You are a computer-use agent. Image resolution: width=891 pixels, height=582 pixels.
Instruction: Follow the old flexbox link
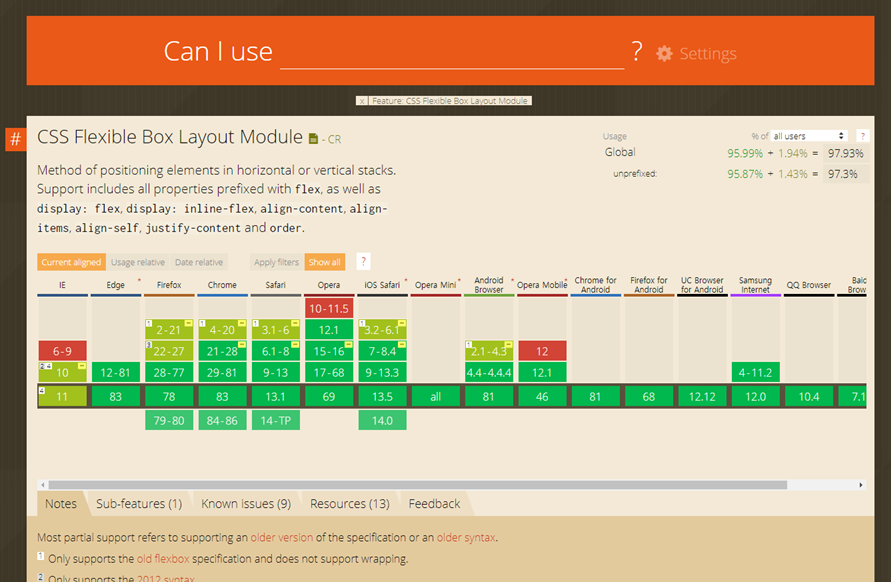pos(163,559)
